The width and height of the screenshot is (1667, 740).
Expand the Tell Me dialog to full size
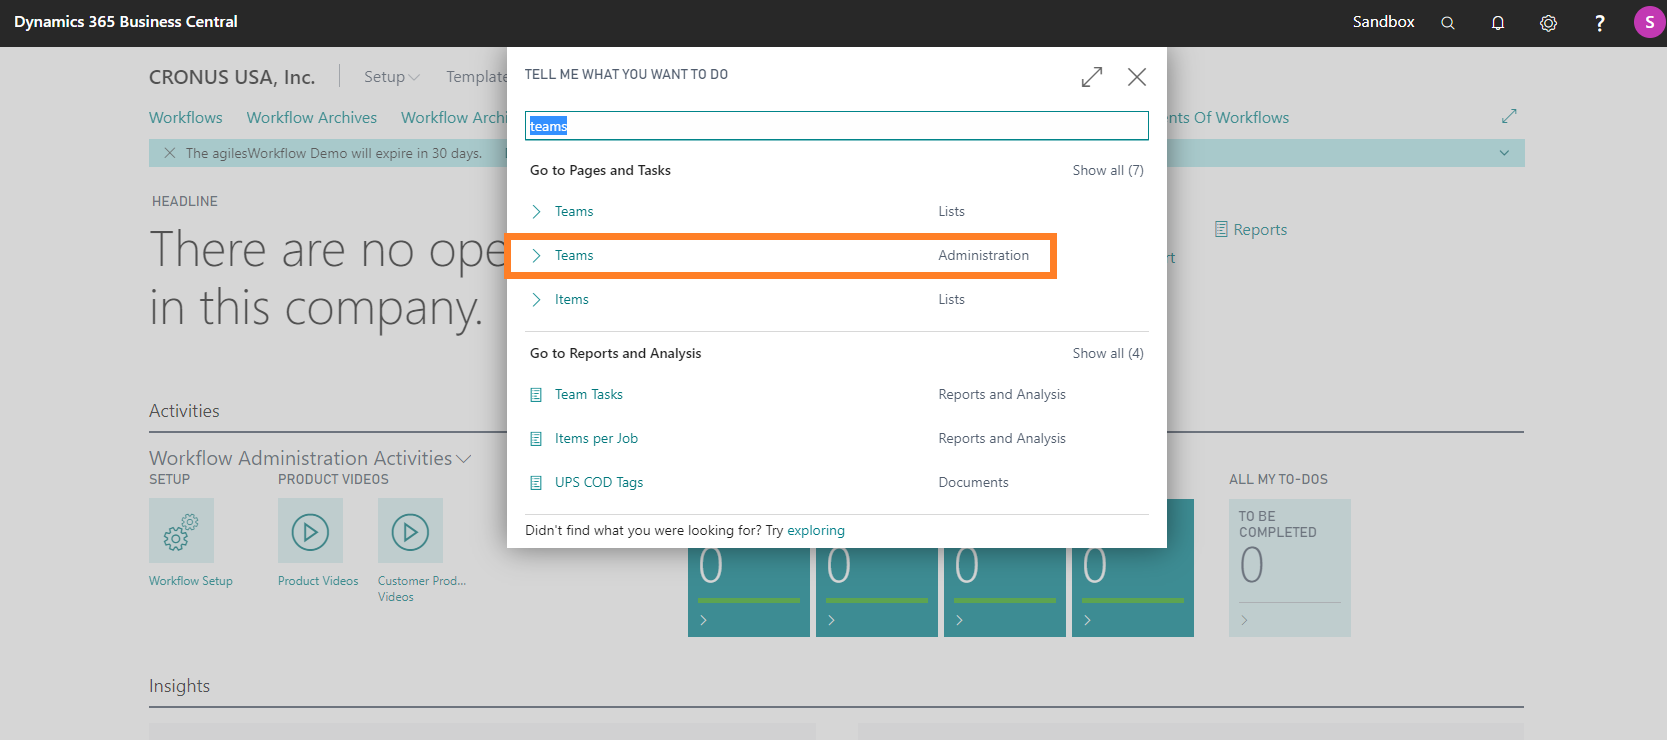(1092, 77)
